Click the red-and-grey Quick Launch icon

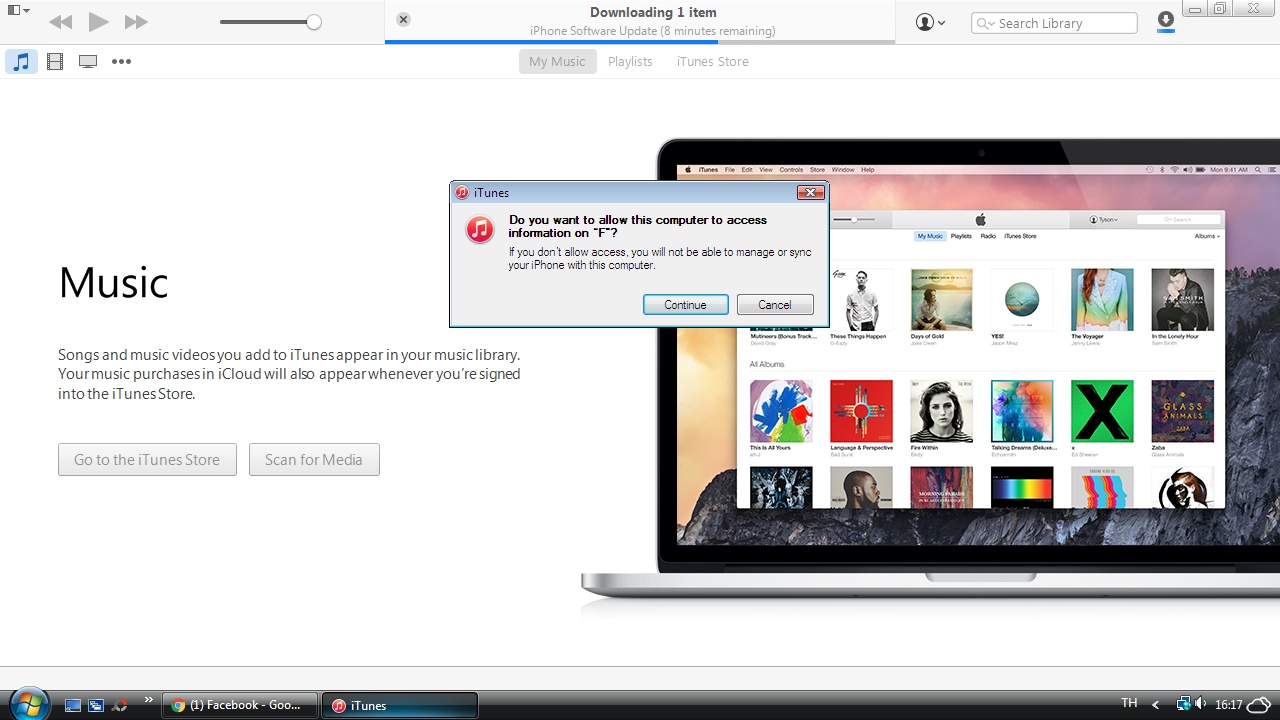[120, 705]
